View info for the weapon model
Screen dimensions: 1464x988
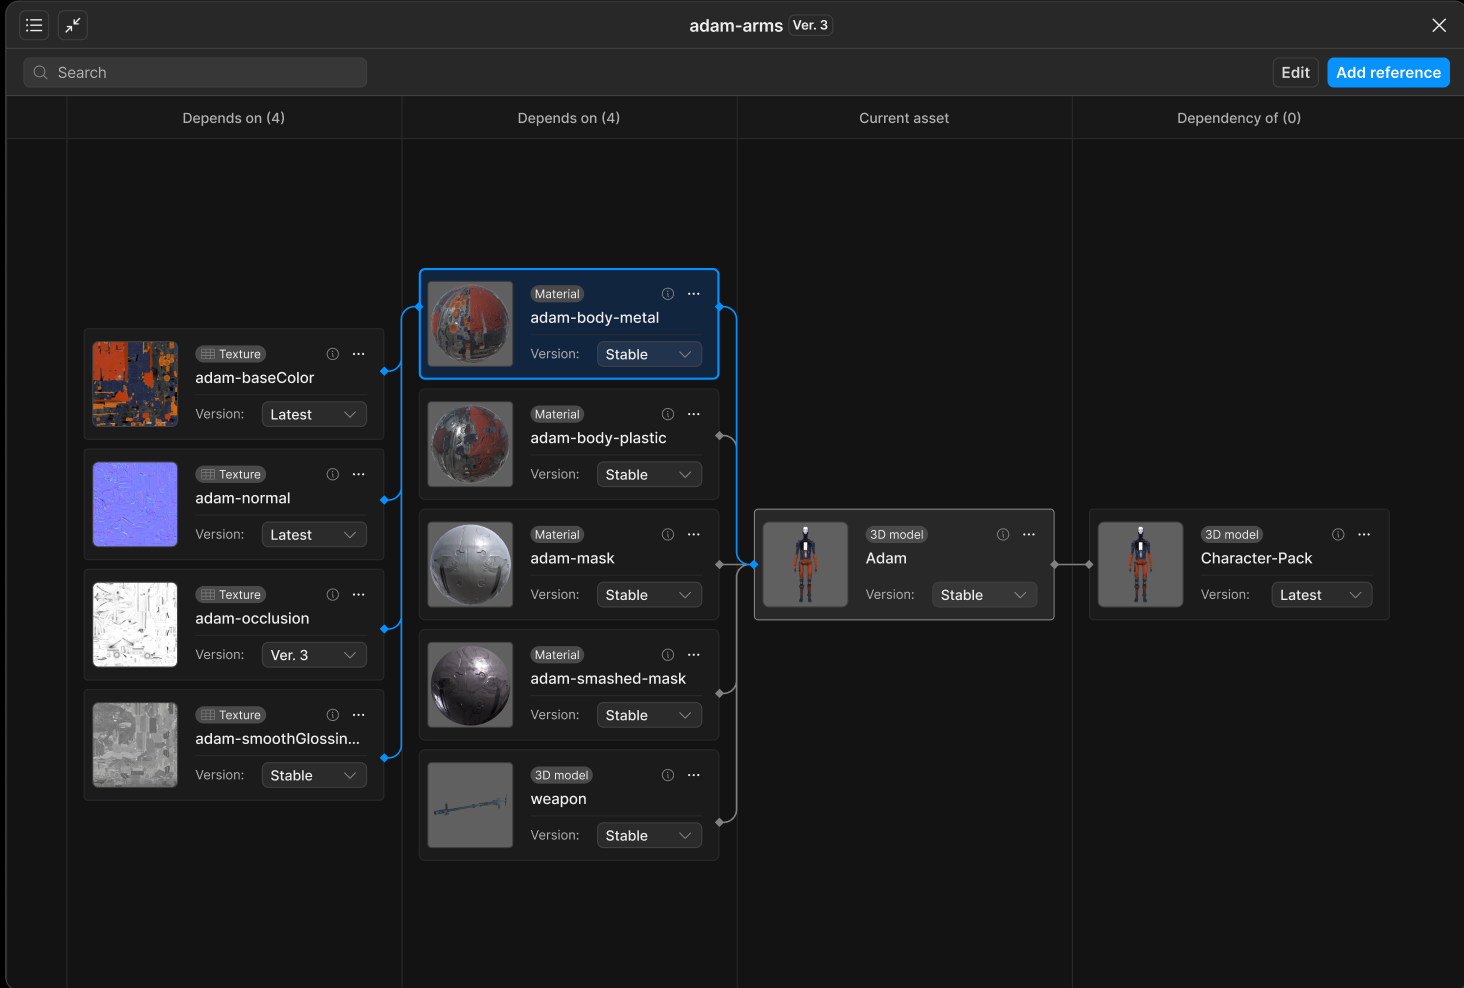[x=667, y=774]
